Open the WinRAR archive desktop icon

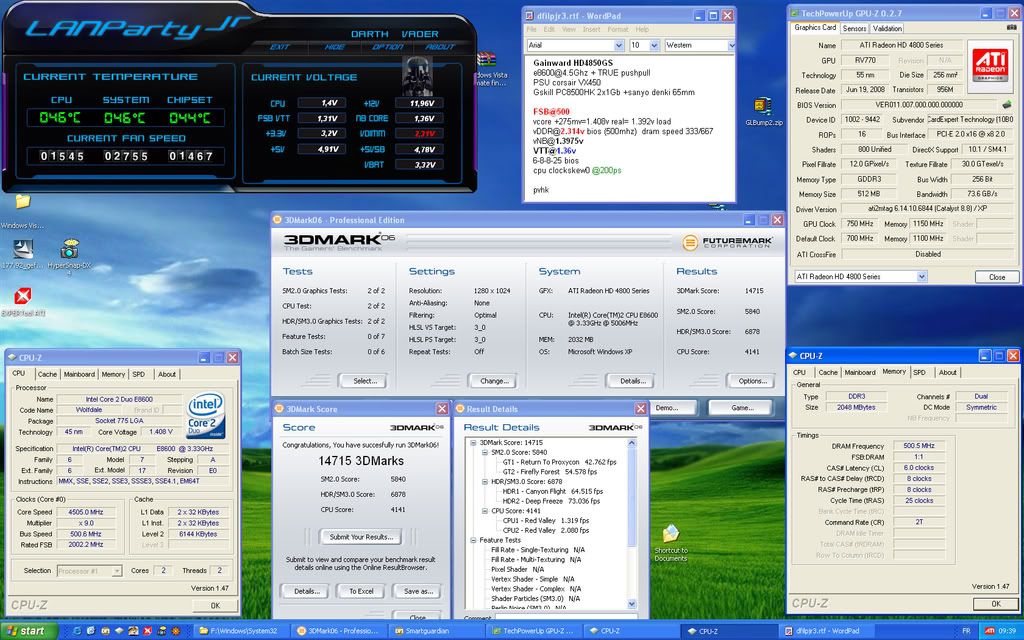point(487,62)
